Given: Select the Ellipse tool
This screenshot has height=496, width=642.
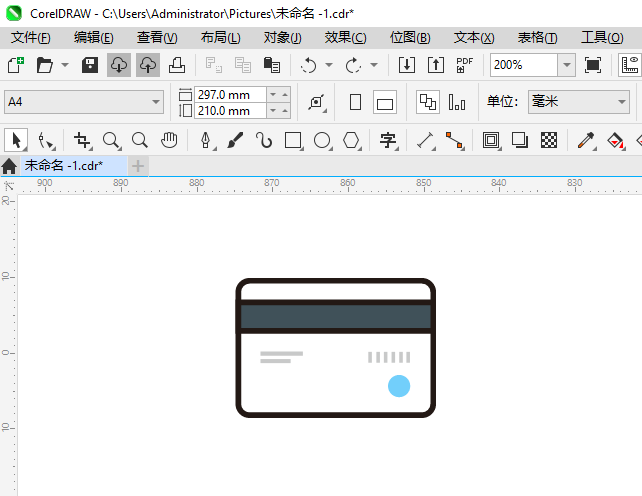Looking at the screenshot, I should [x=322, y=140].
